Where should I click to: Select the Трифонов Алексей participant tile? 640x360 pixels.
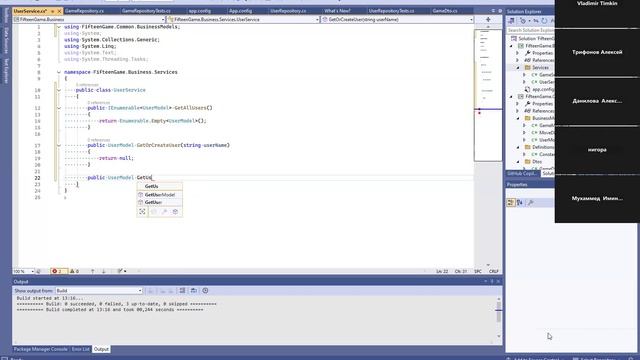597,52
